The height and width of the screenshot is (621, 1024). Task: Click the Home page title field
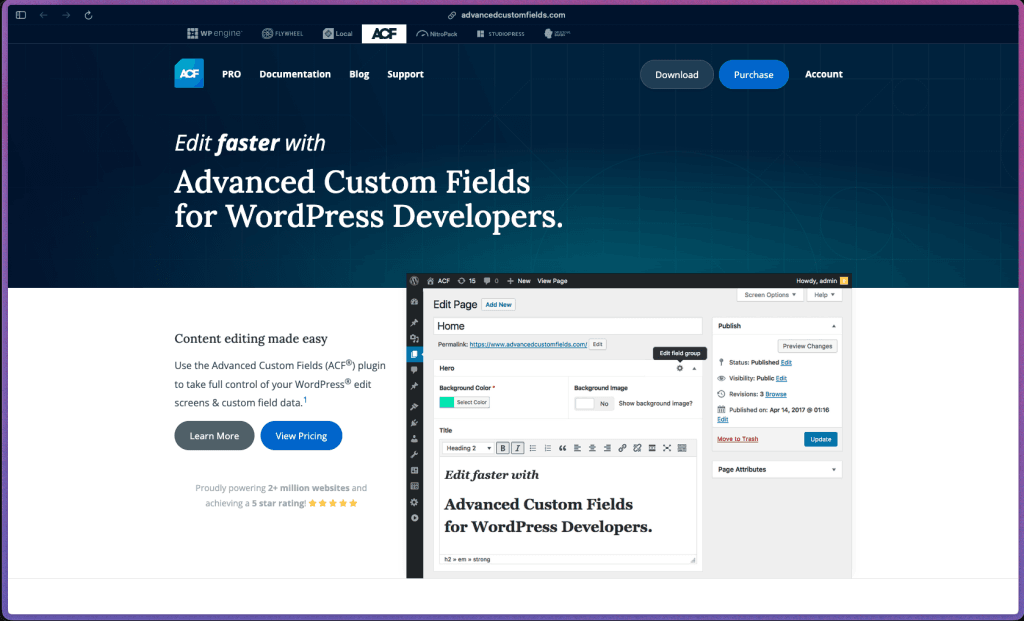568,326
